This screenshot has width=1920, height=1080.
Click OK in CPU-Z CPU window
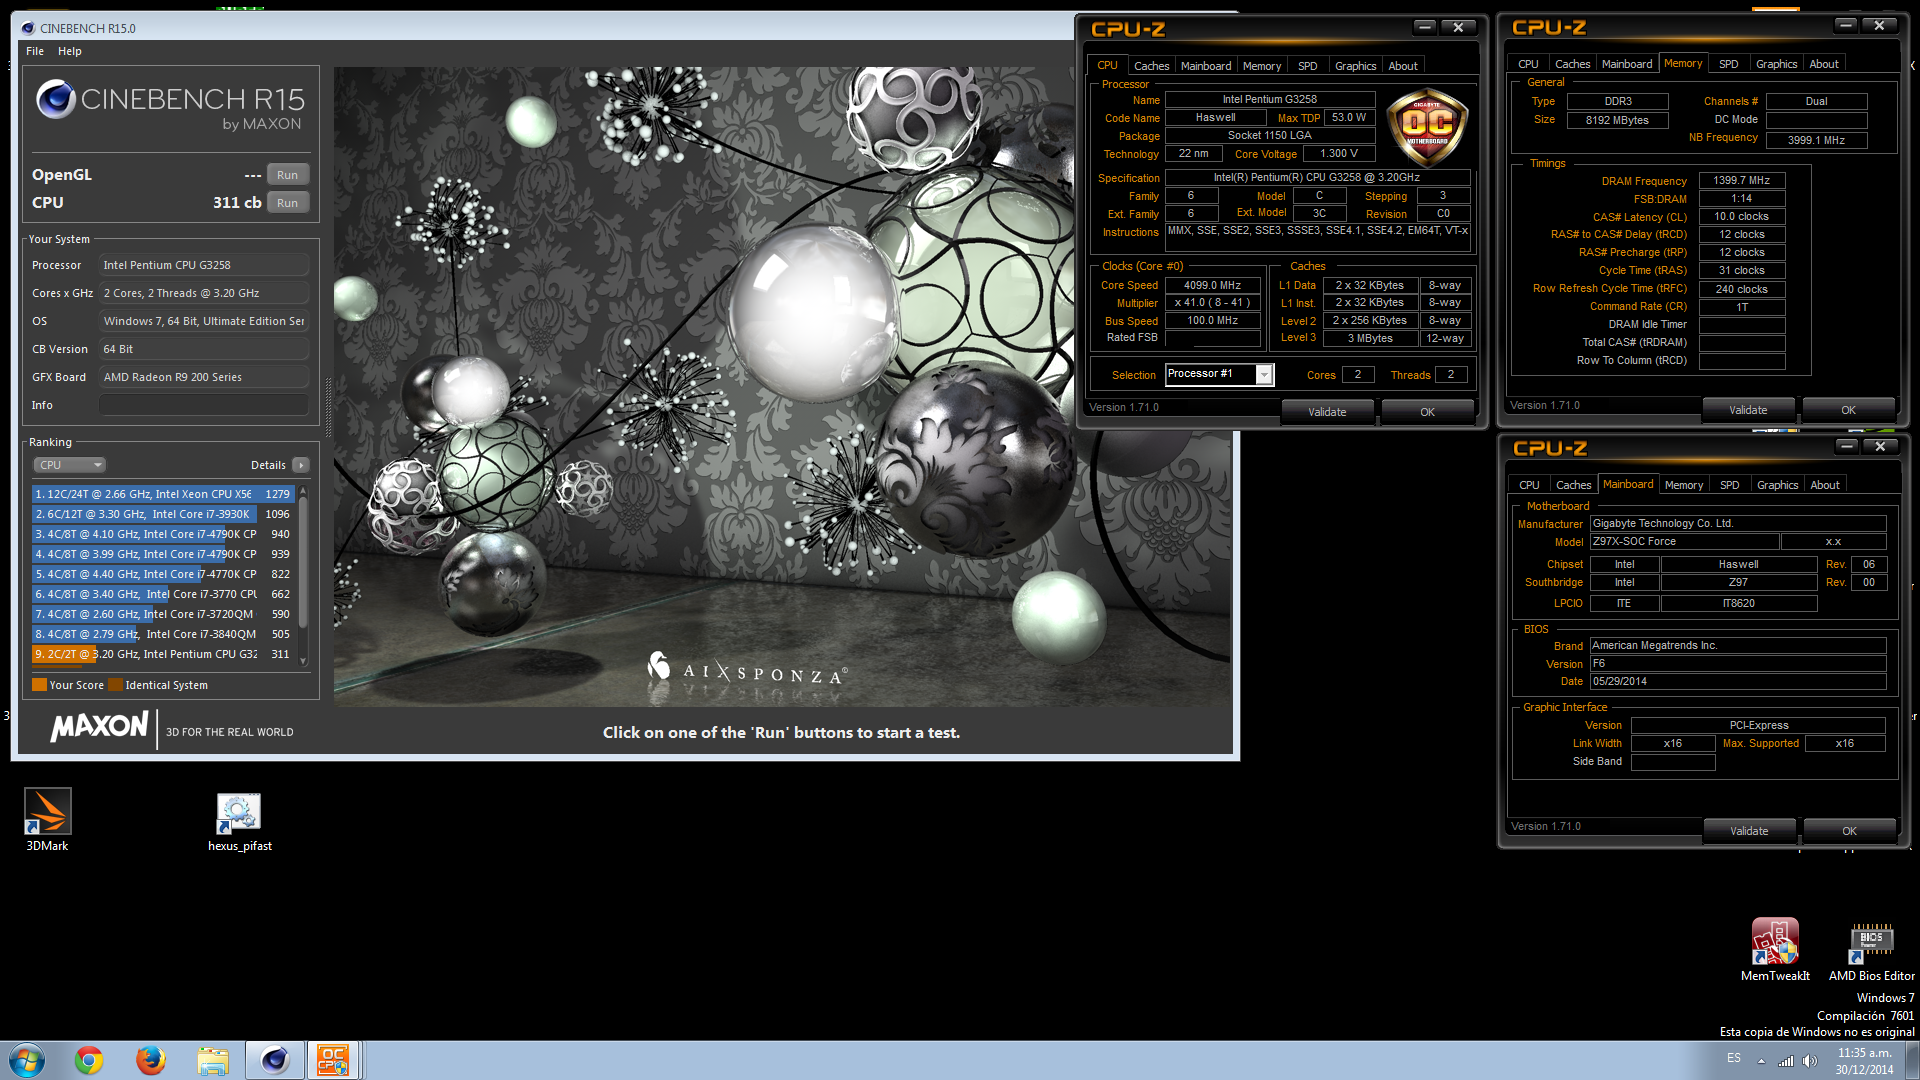point(1427,412)
